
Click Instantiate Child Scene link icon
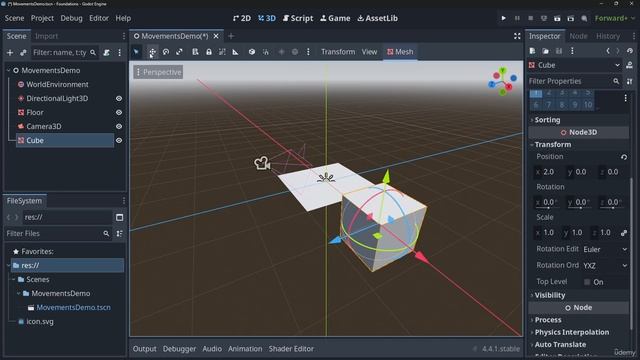tap(23, 53)
